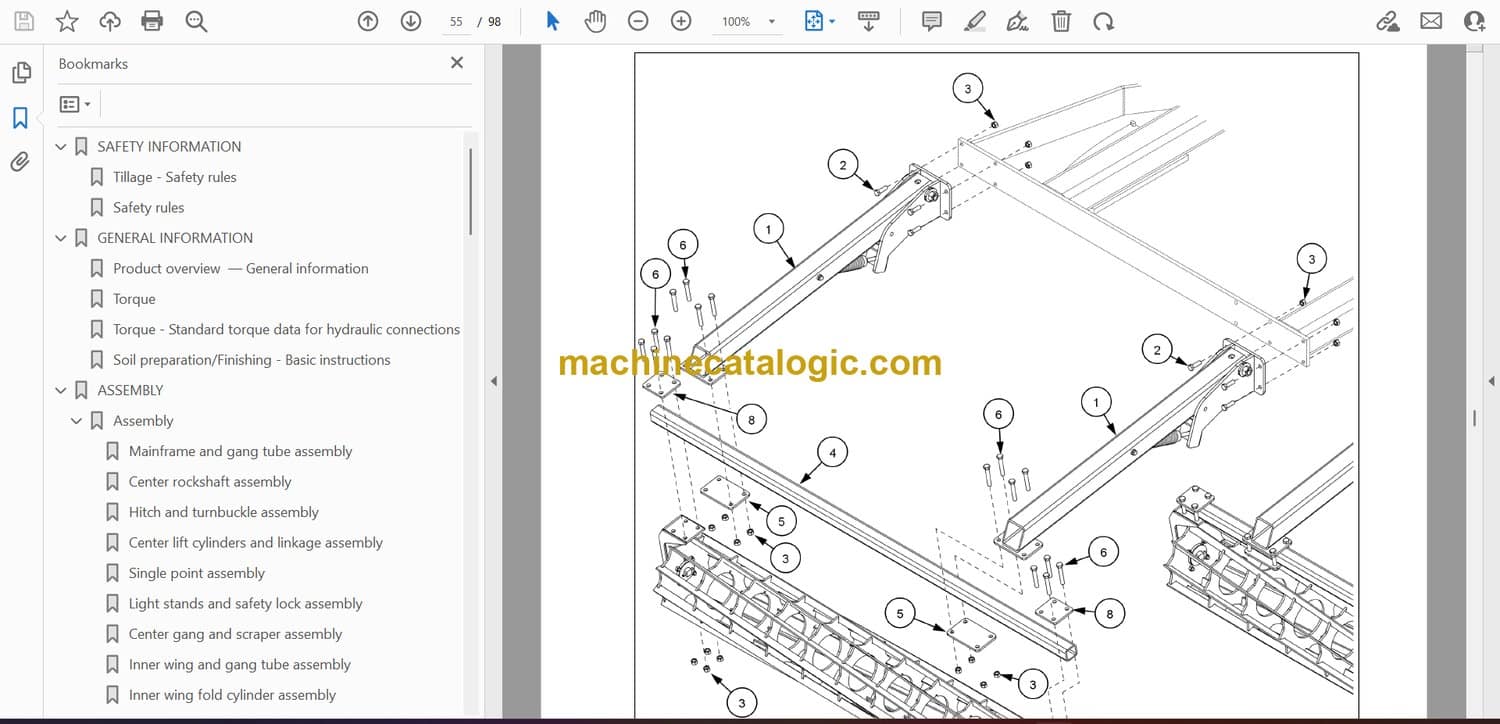Click the print file icon

(x=152, y=21)
